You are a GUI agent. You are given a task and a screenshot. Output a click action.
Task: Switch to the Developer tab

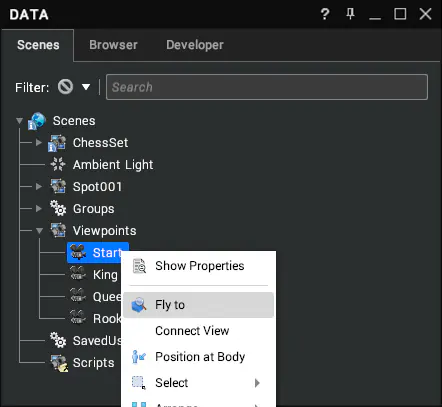click(195, 45)
